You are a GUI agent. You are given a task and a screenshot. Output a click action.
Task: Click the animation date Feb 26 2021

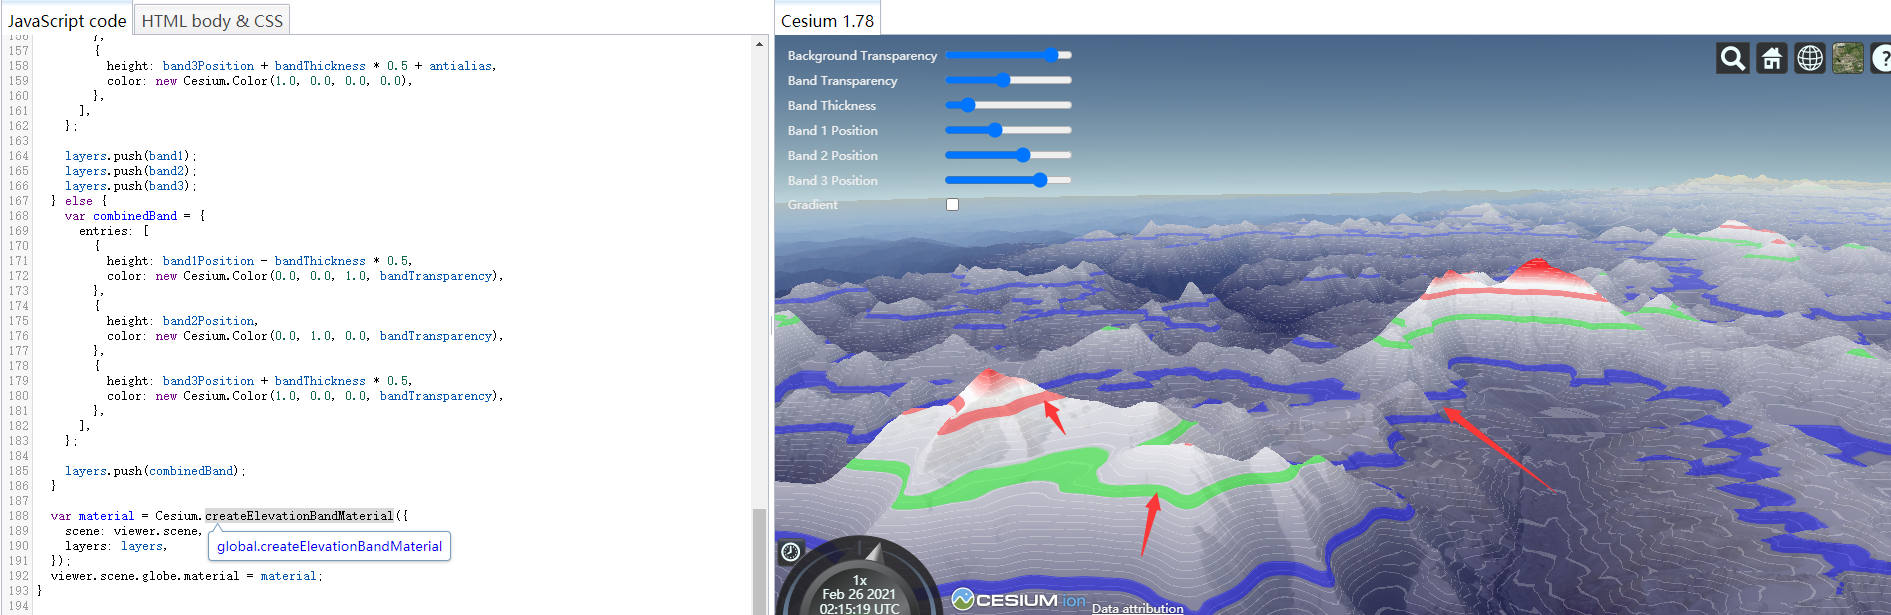coord(859,594)
